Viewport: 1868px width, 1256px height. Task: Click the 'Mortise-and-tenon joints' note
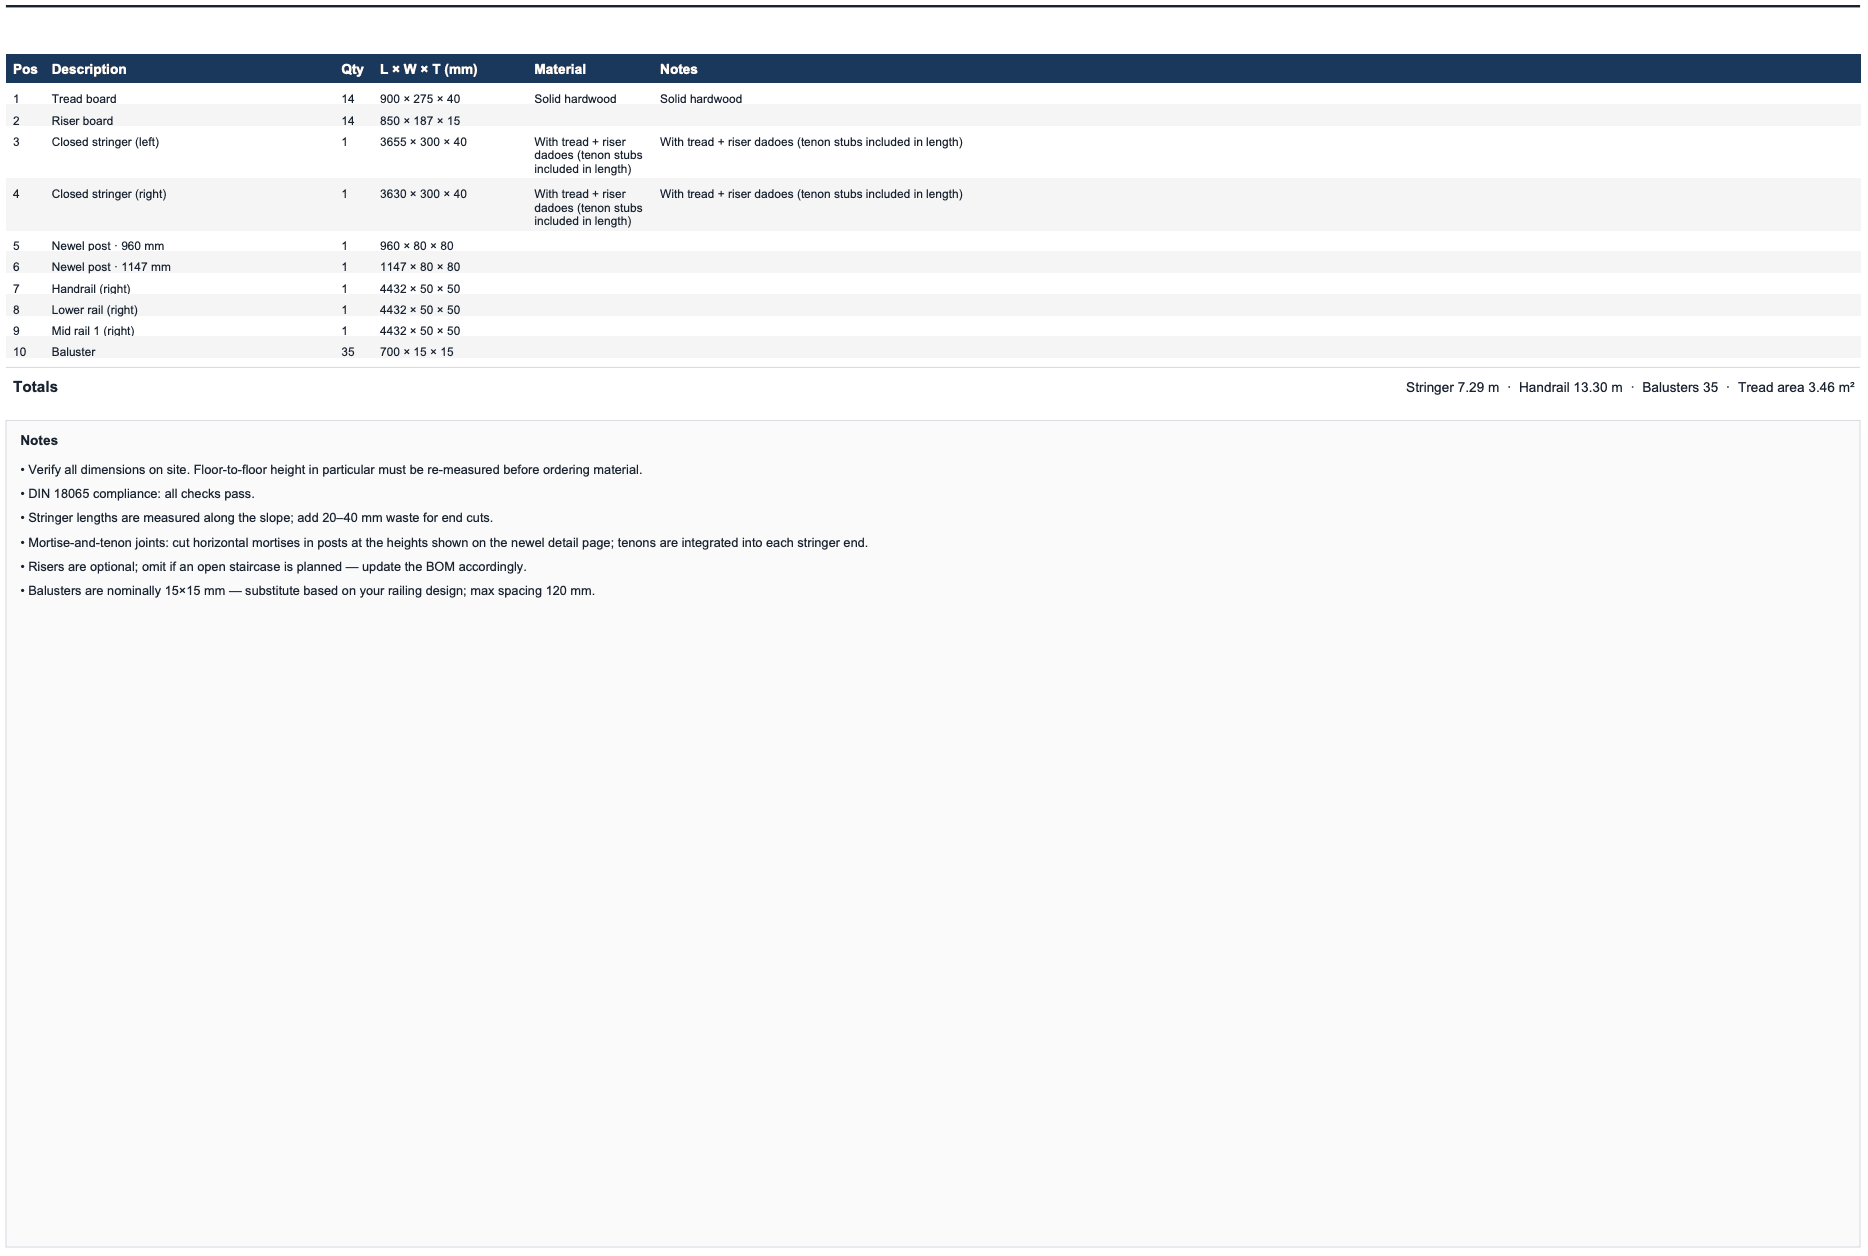coord(444,543)
